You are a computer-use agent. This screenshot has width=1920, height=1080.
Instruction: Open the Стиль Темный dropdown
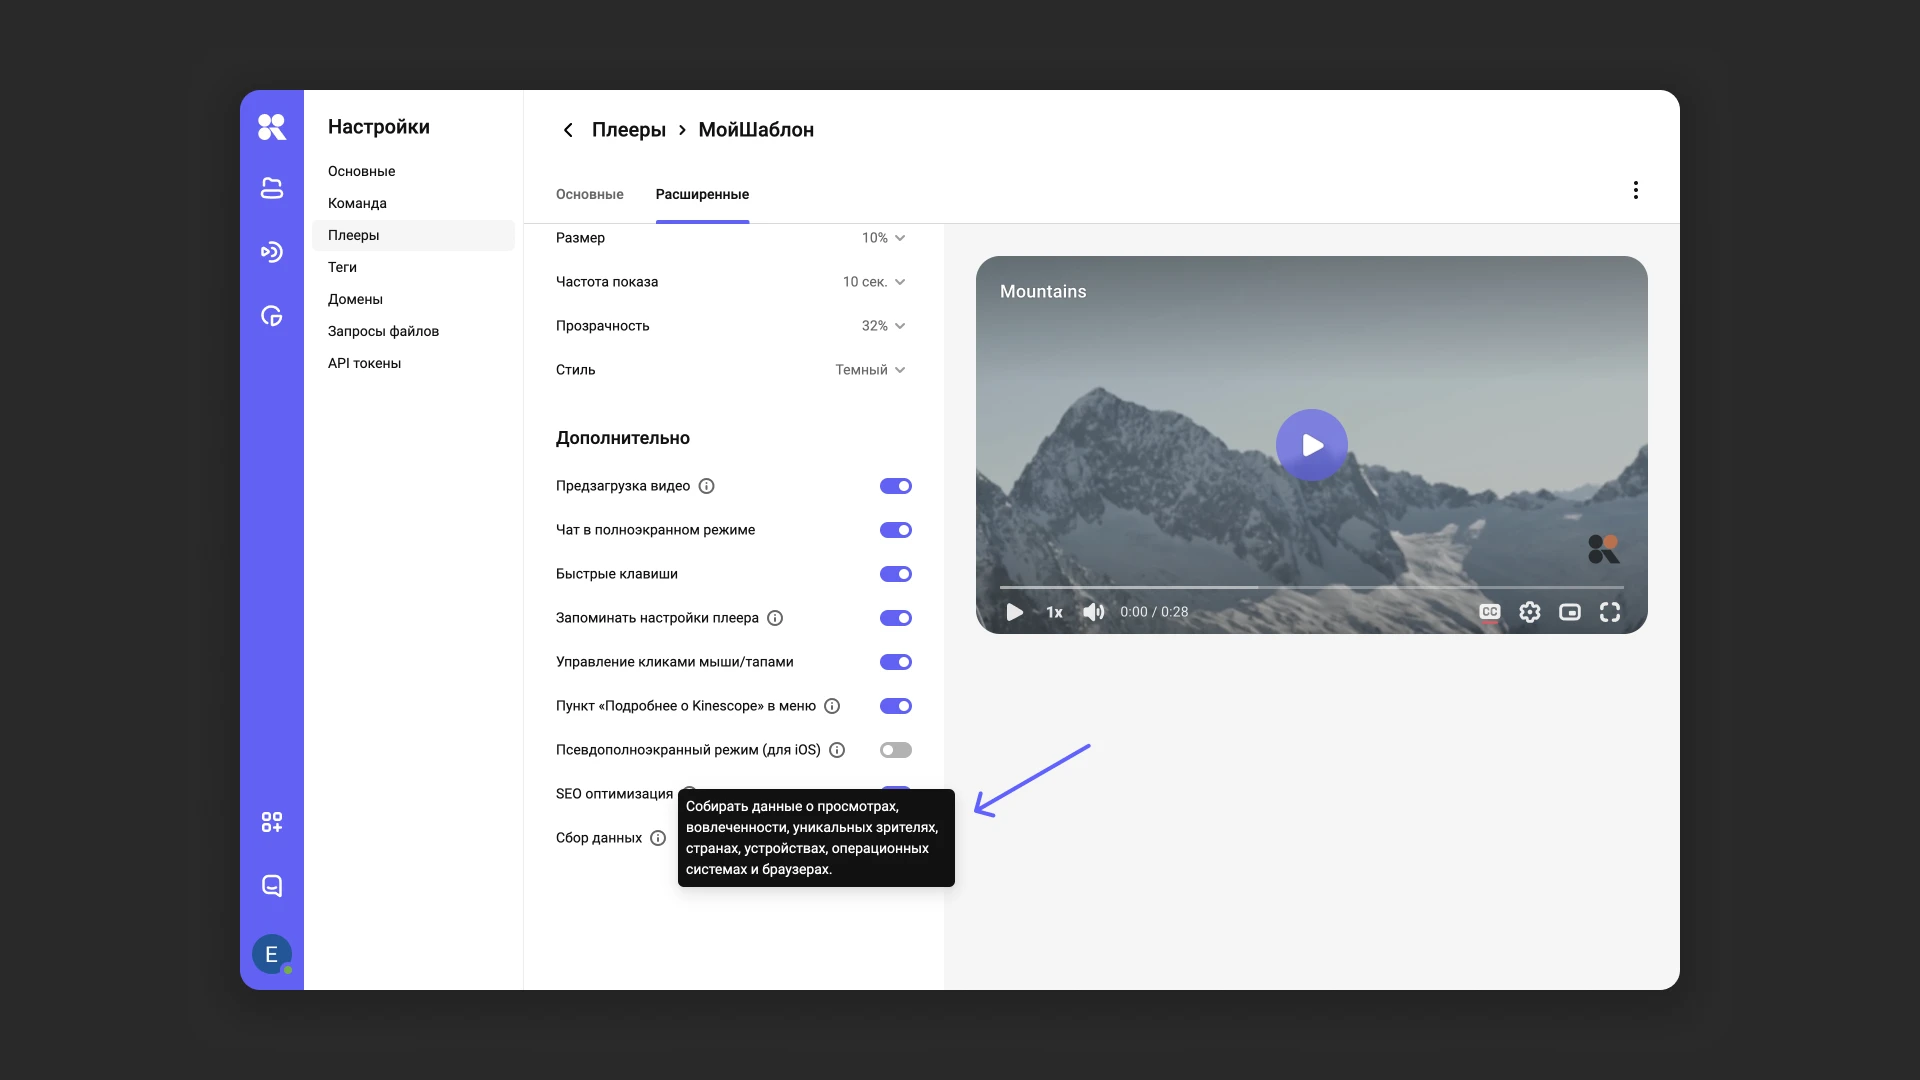pos(870,370)
